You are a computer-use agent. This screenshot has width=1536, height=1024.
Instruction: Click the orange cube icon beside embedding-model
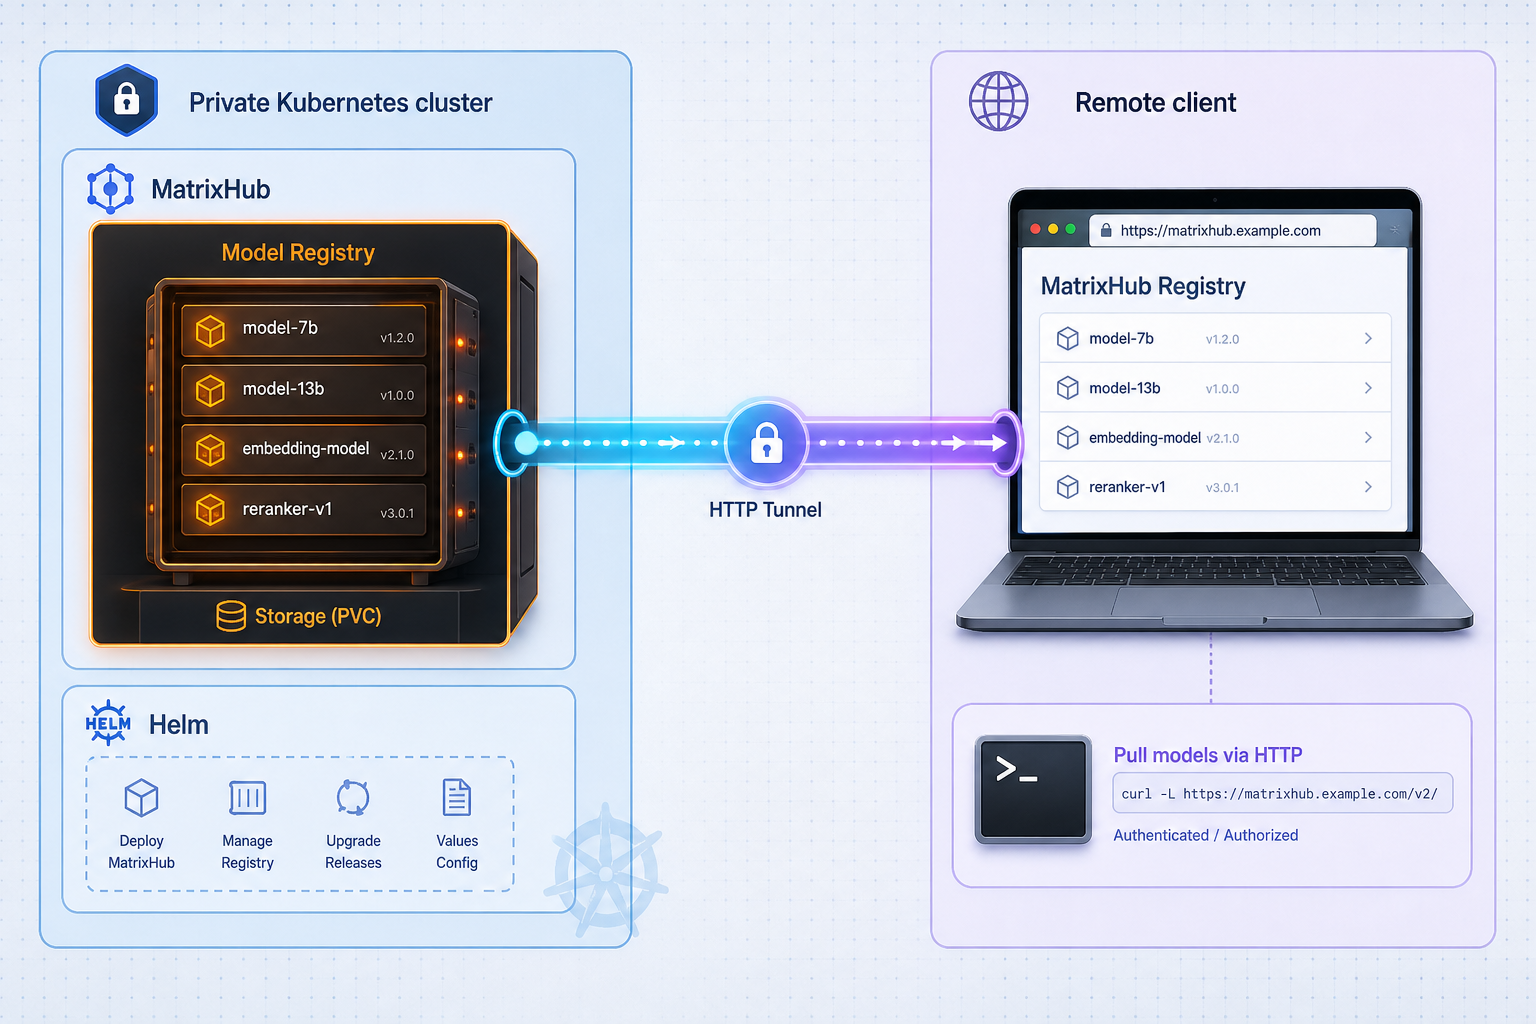(210, 450)
